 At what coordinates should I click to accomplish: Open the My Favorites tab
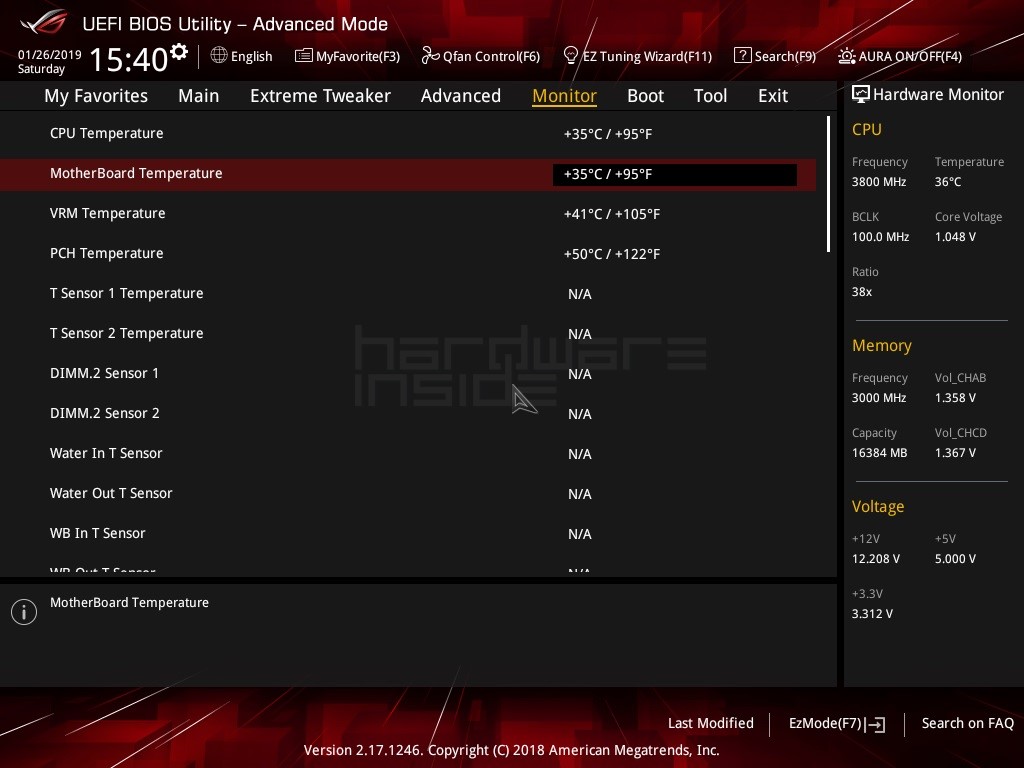point(96,96)
